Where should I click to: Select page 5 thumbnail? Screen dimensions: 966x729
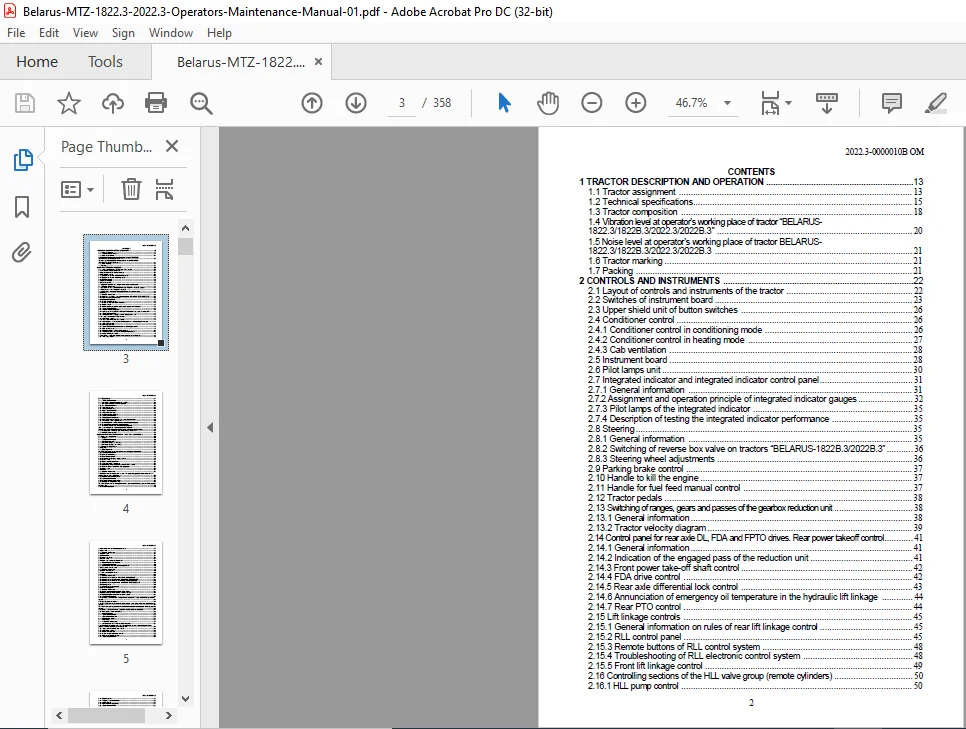pos(126,593)
